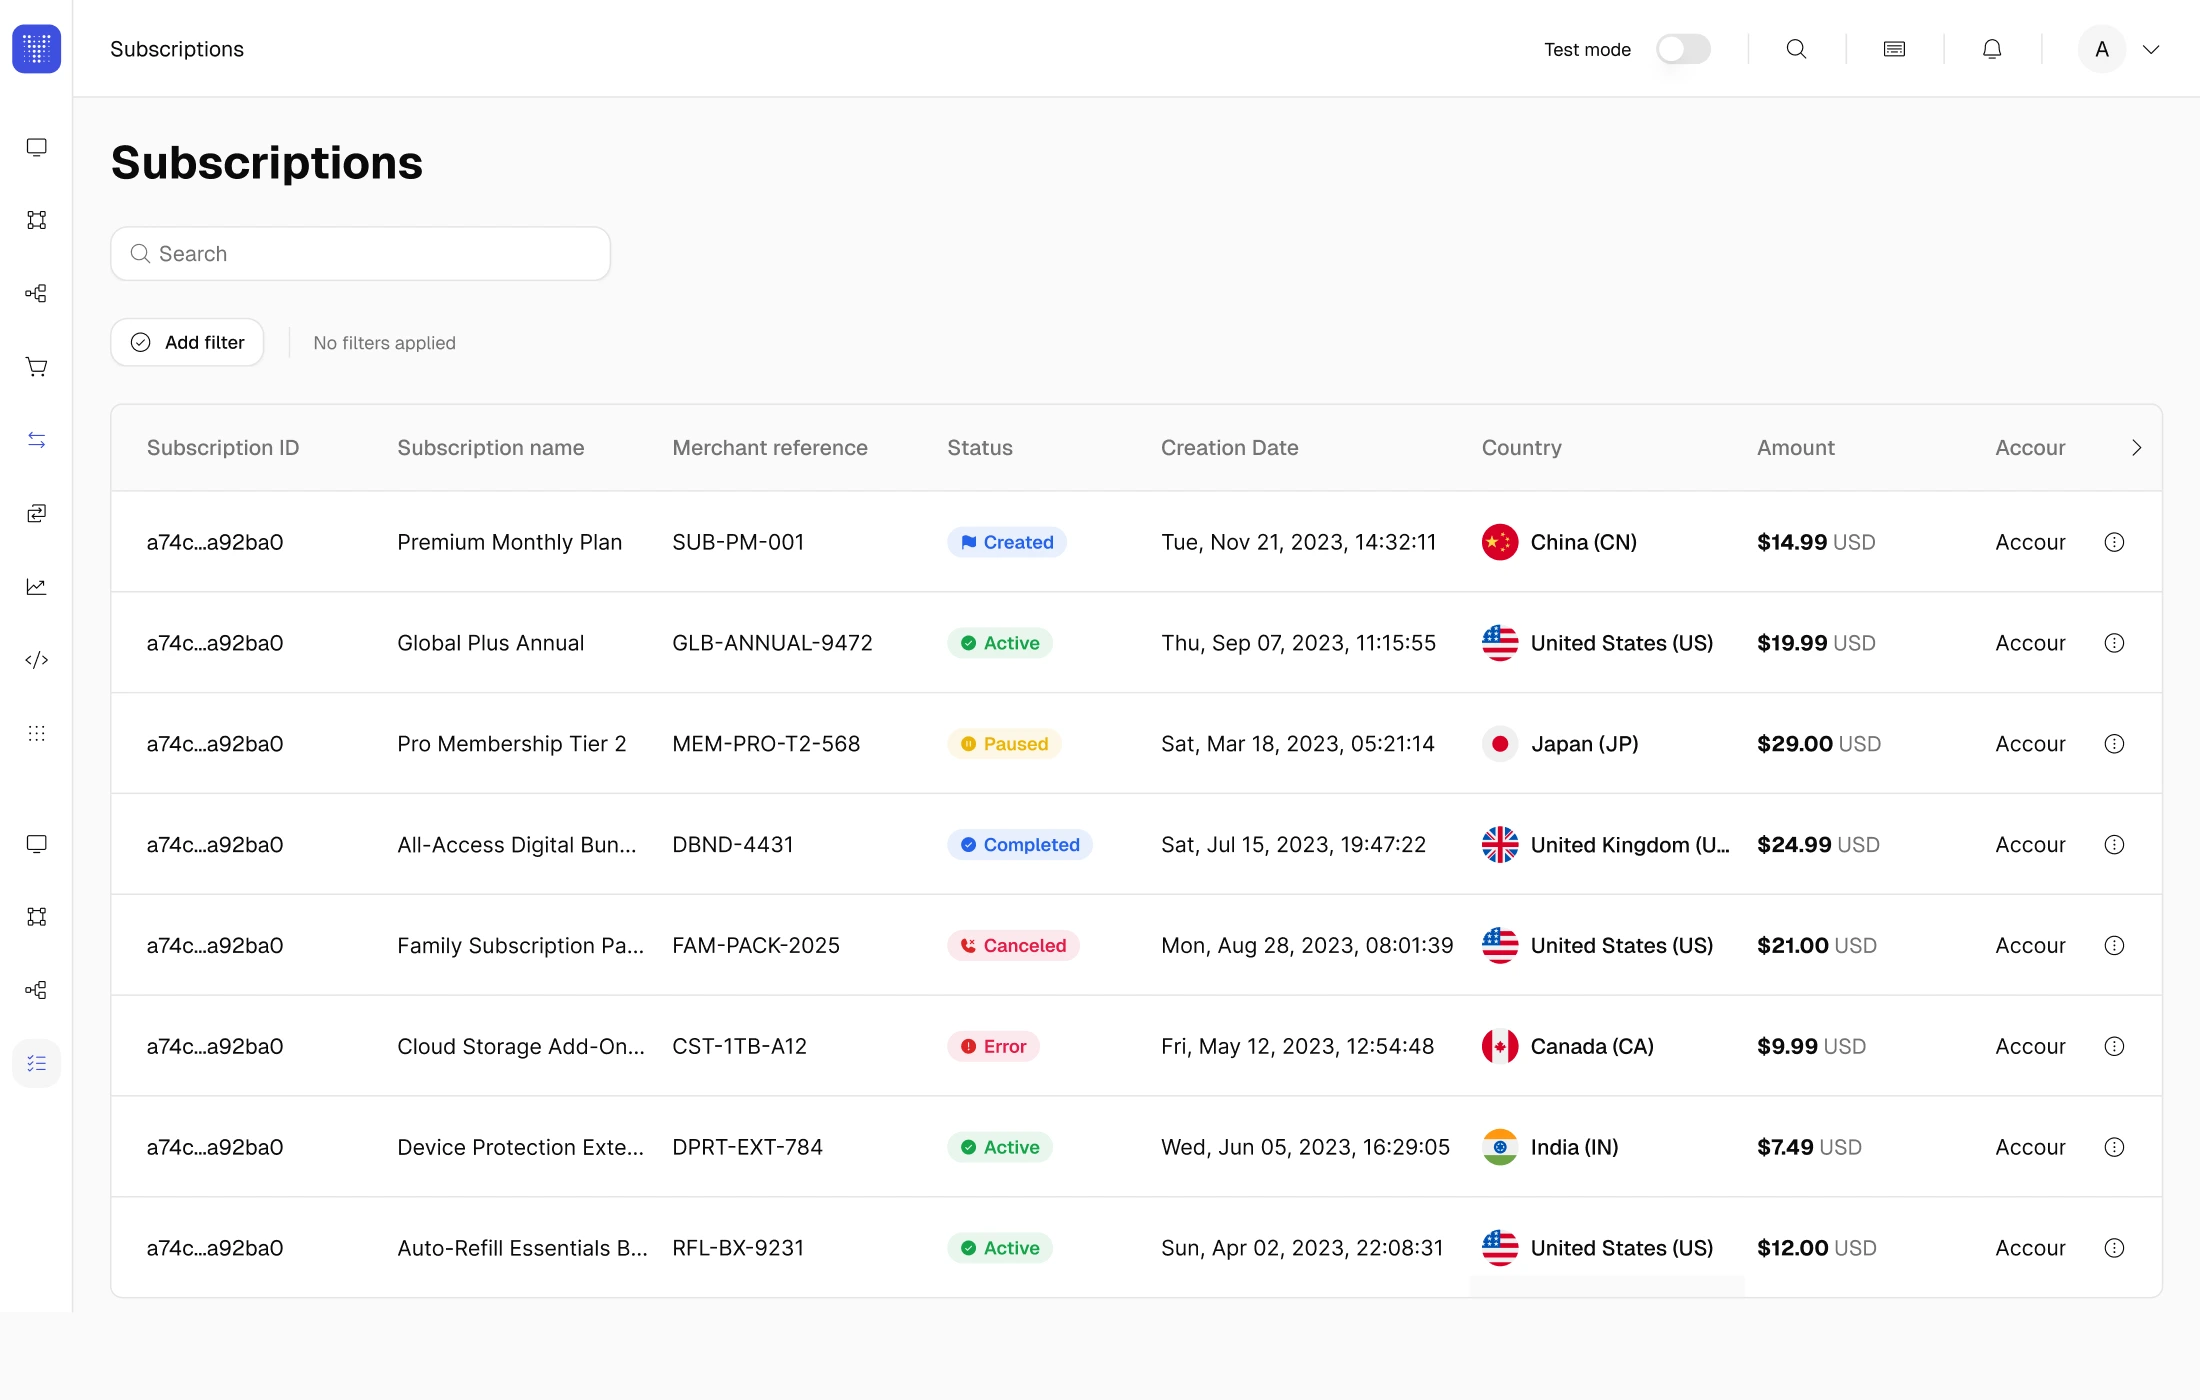
Task: Open the analytics chart sidebar icon
Action: pyautogui.click(x=37, y=587)
